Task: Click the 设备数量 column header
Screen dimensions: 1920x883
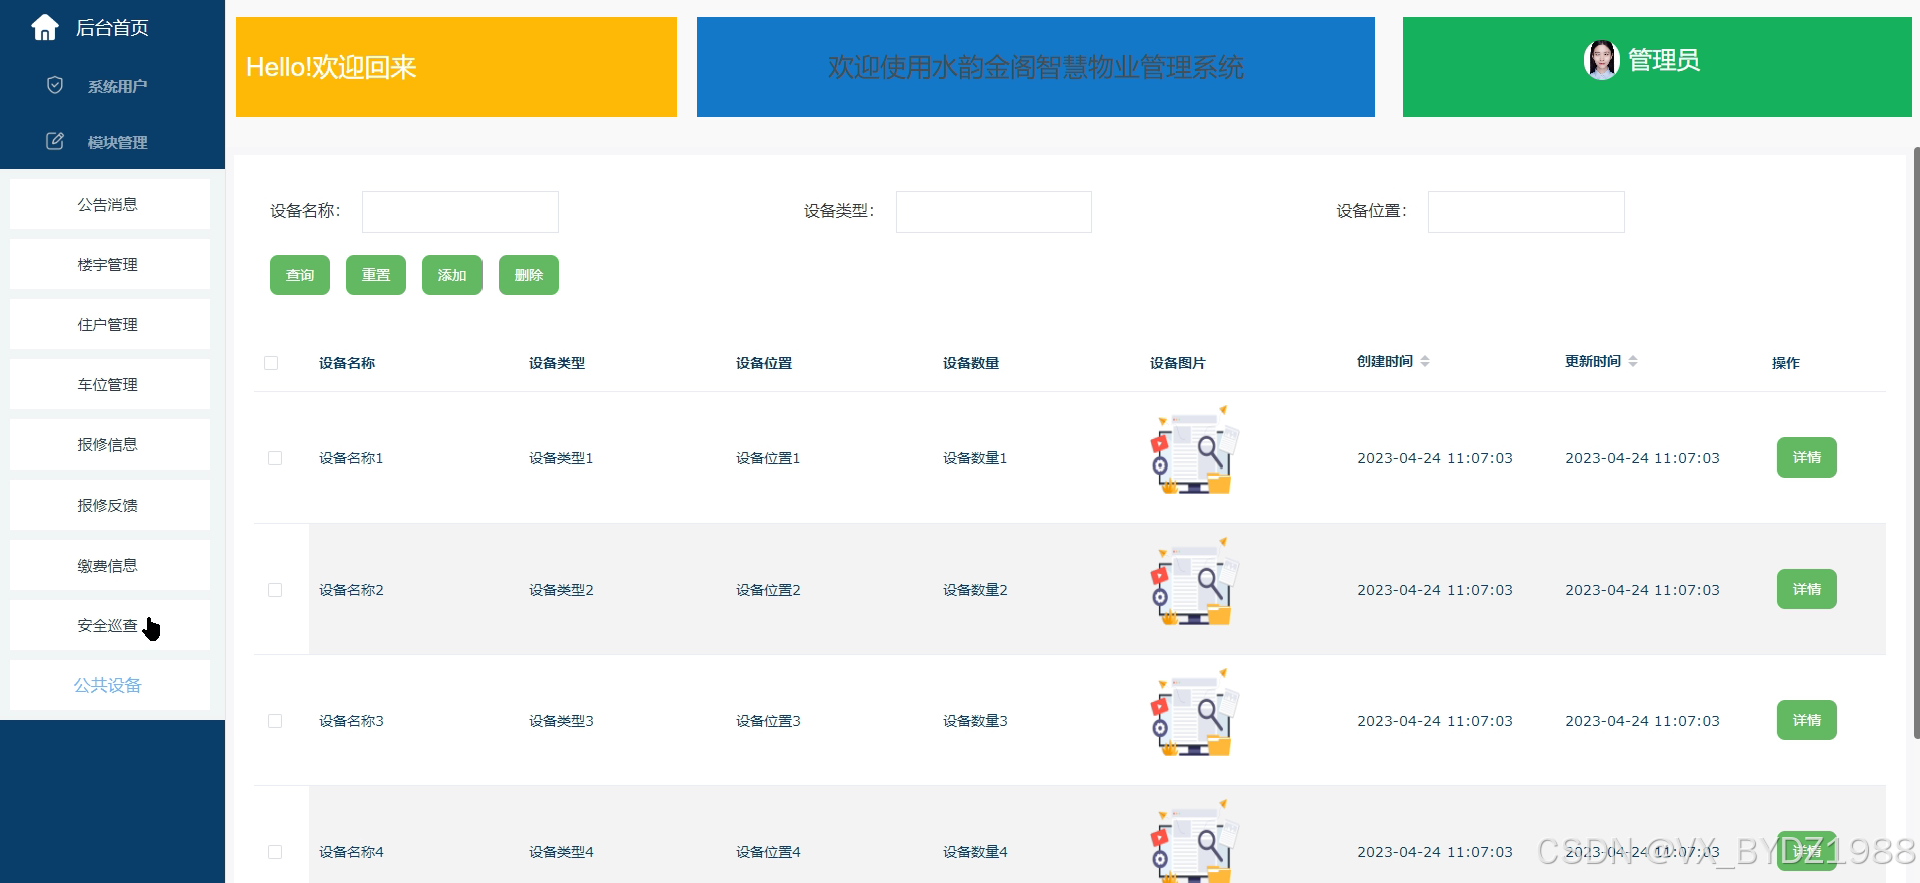Action: click(x=971, y=363)
